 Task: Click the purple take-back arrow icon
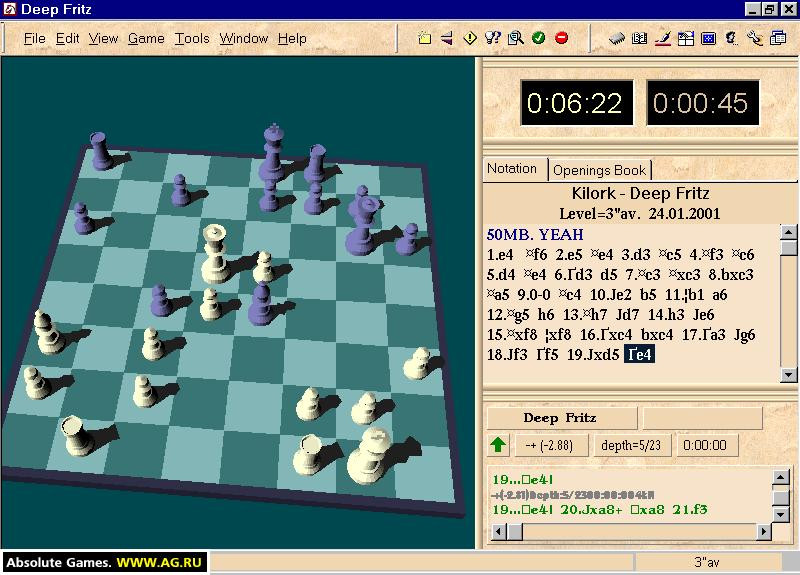[x=447, y=38]
